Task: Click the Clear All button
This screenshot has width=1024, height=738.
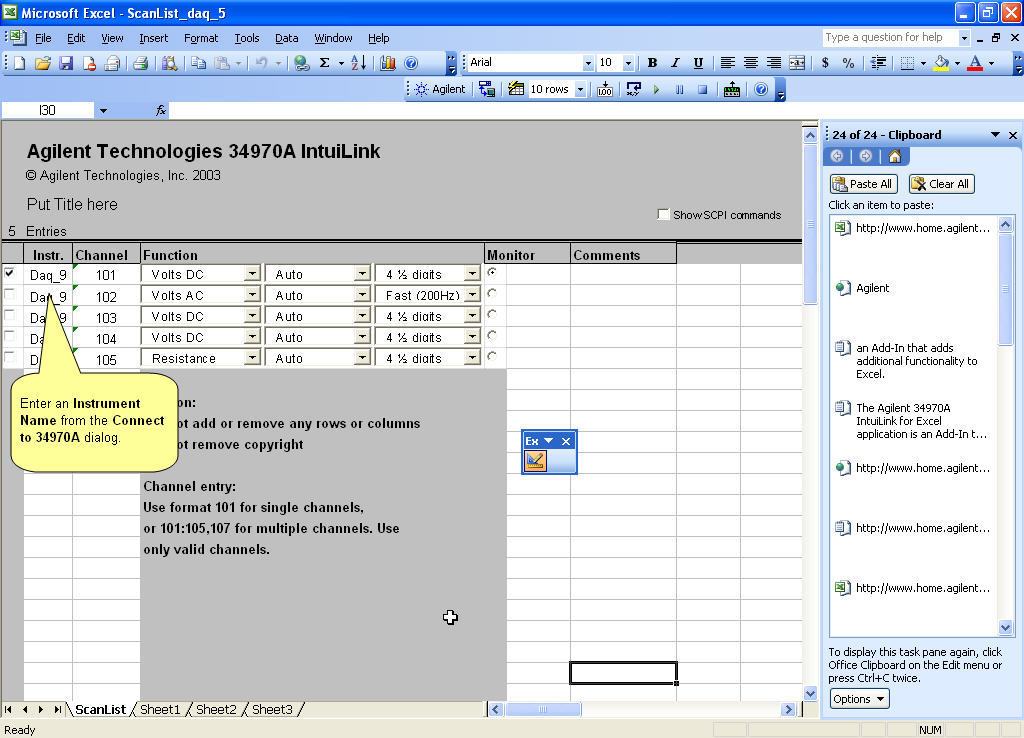Action: (x=941, y=184)
